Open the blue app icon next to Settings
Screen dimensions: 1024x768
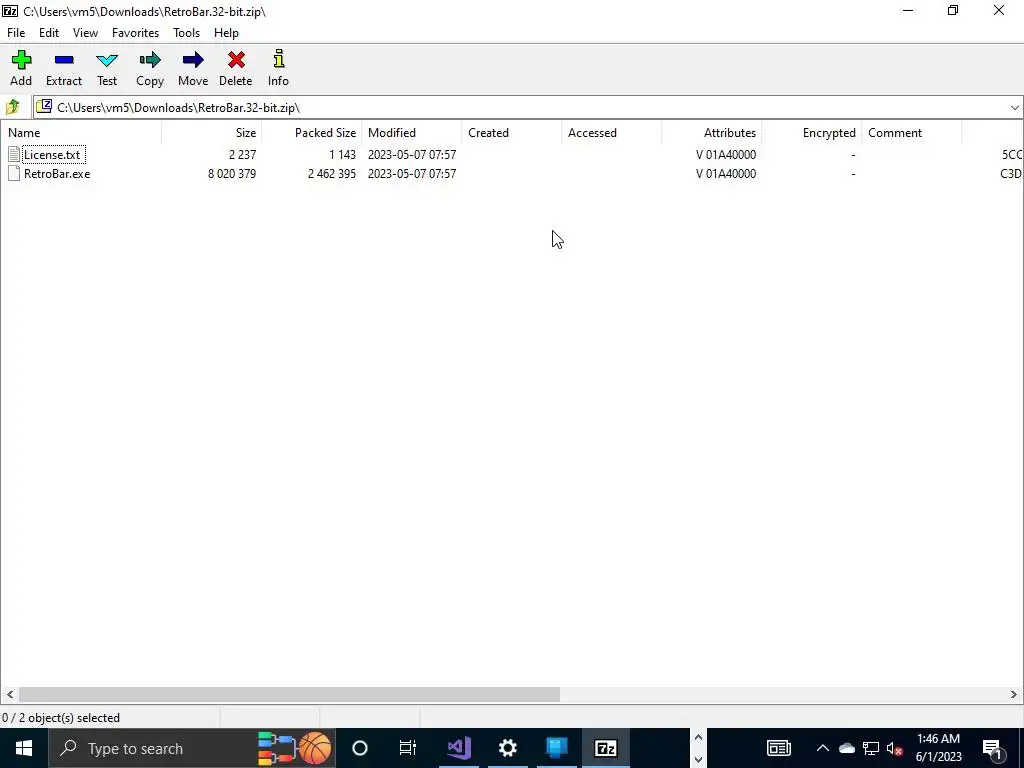556,748
